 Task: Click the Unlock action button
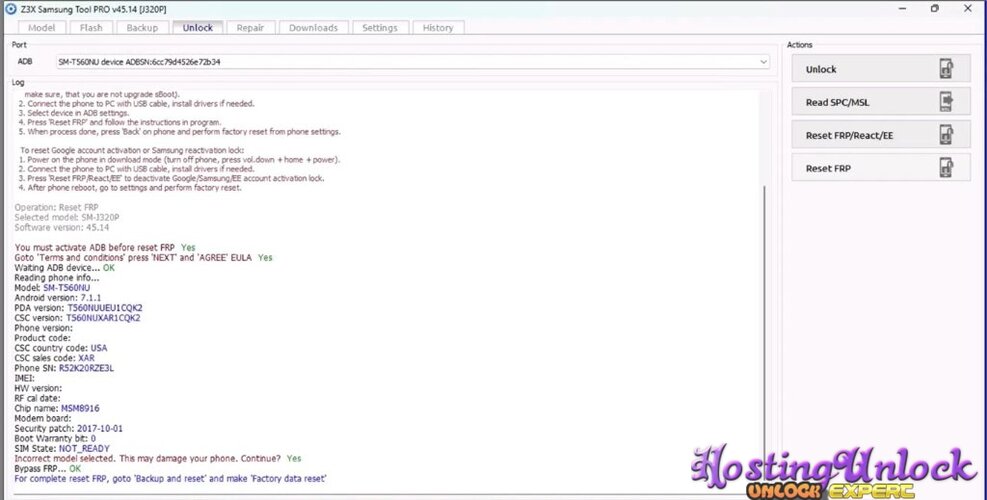coord(881,69)
